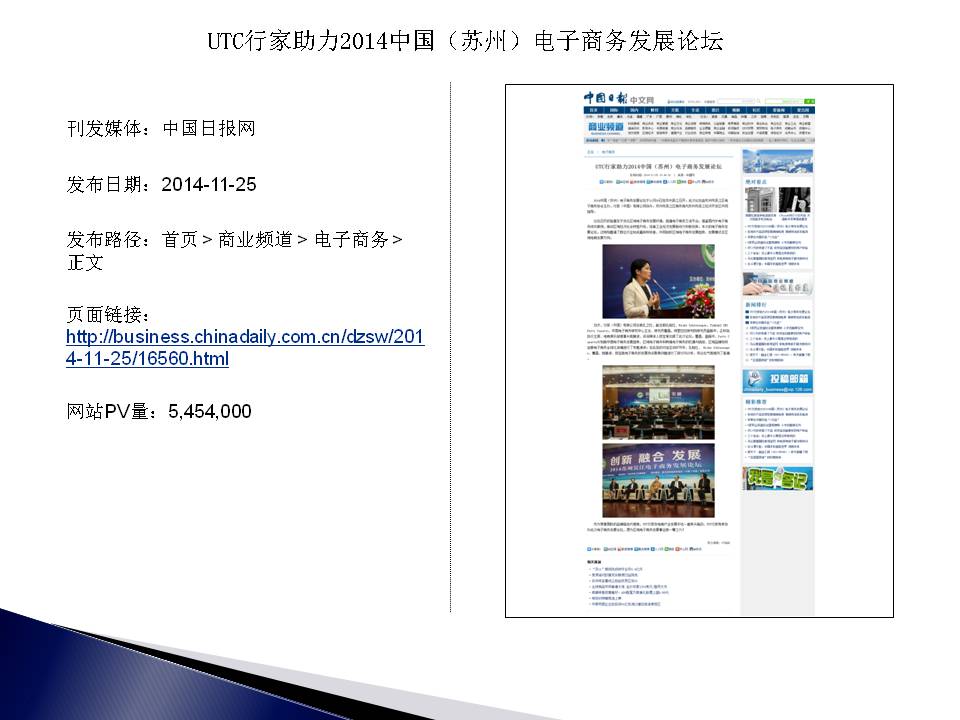Click the word '正文' under the publish path
Image resolution: width=960 pixels, height=720 pixels.
coord(85,263)
